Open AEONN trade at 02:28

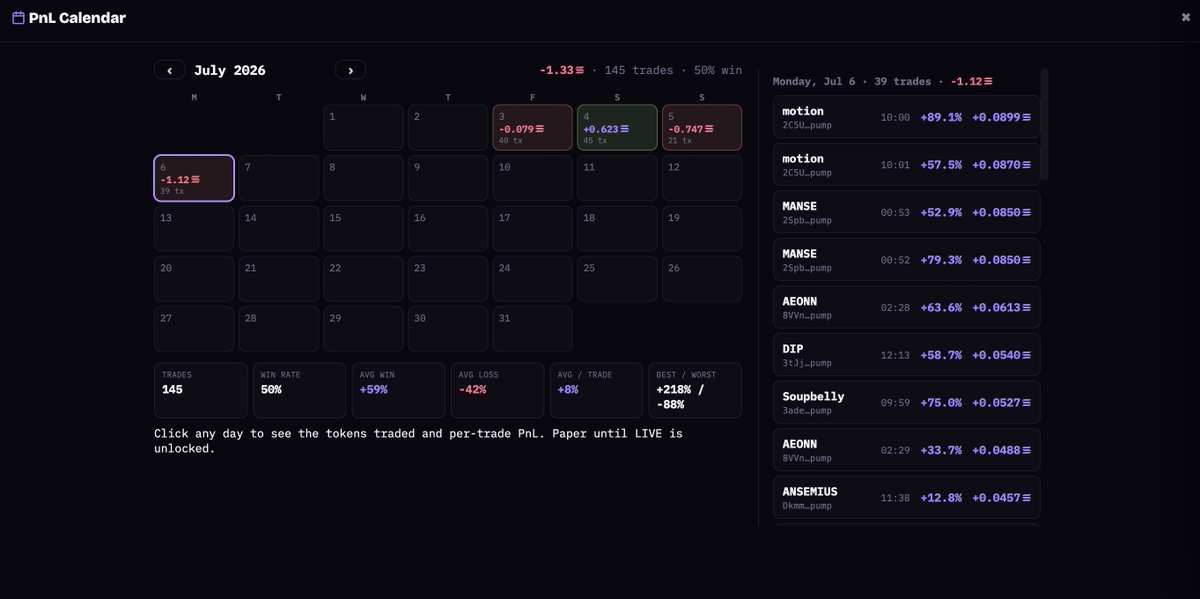click(x=906, y=307)
